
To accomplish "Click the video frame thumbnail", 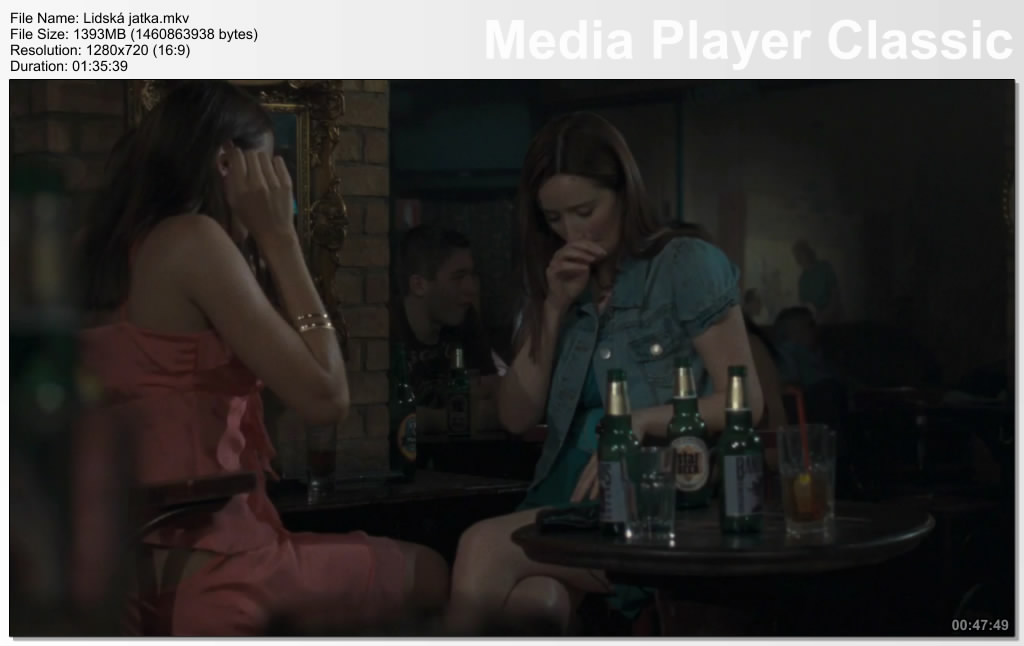I will coord(512,357).
